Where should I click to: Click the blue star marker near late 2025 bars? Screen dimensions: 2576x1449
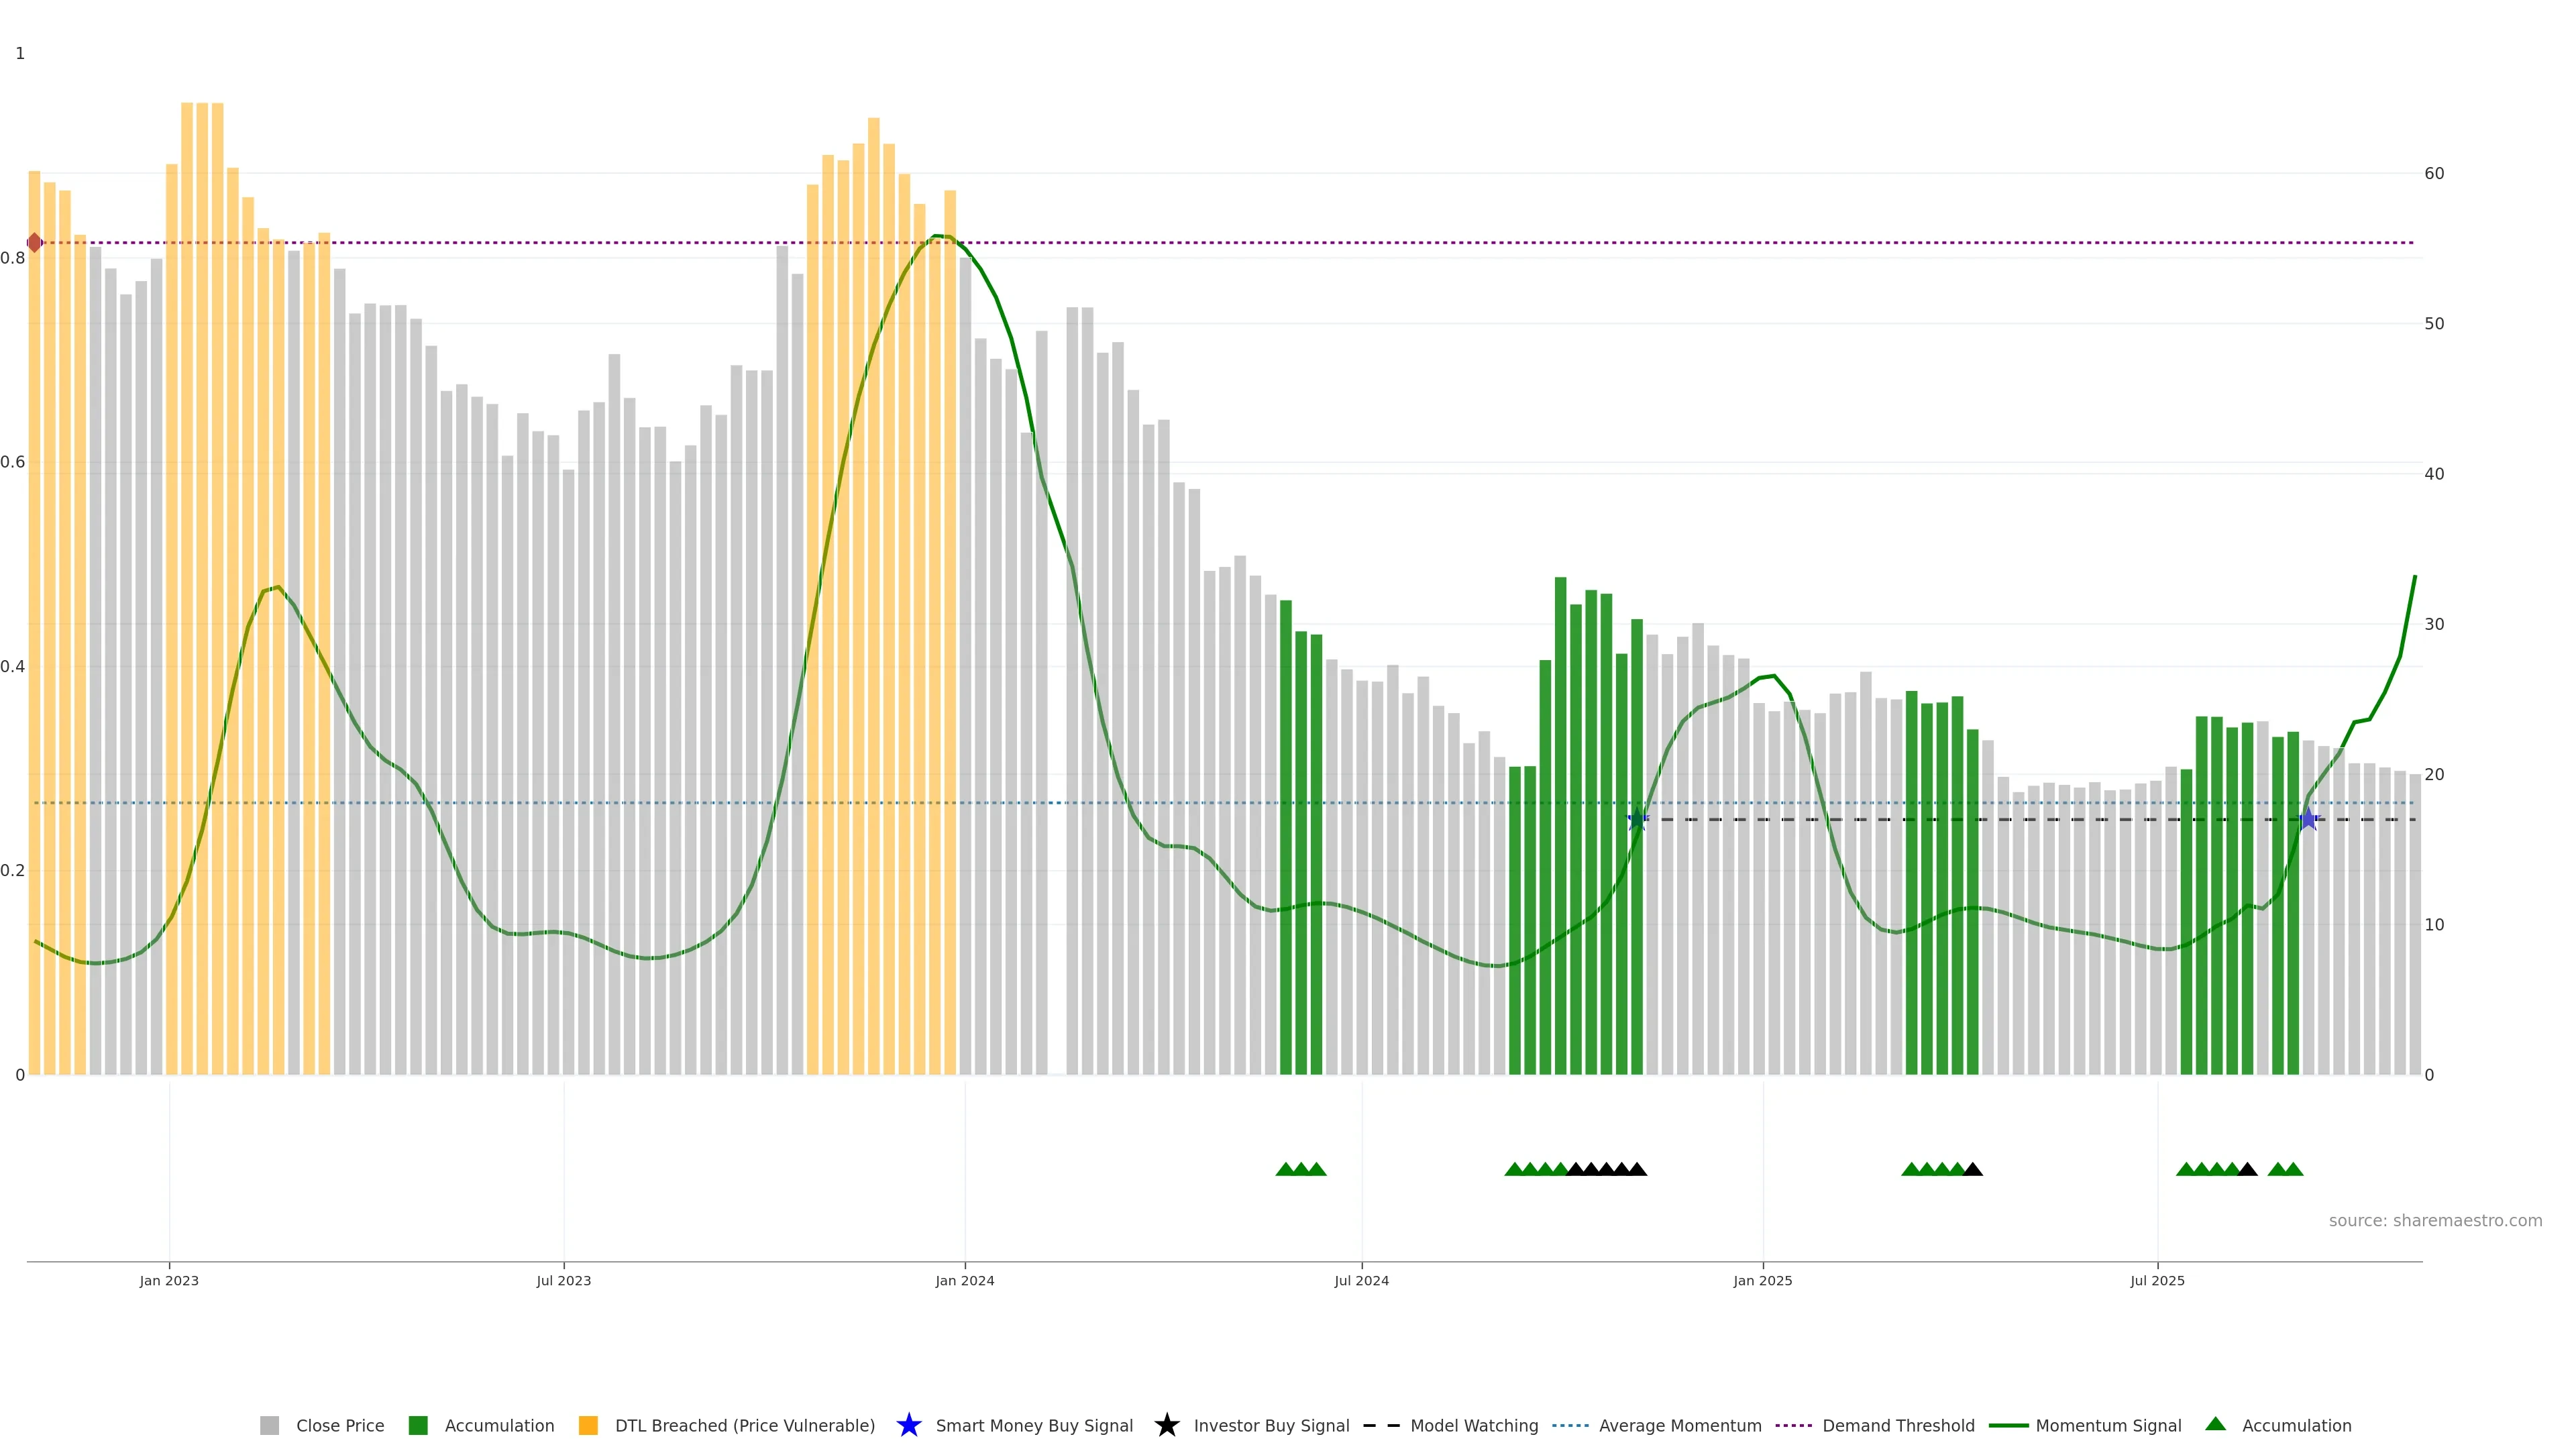(x=2308, y=820)
